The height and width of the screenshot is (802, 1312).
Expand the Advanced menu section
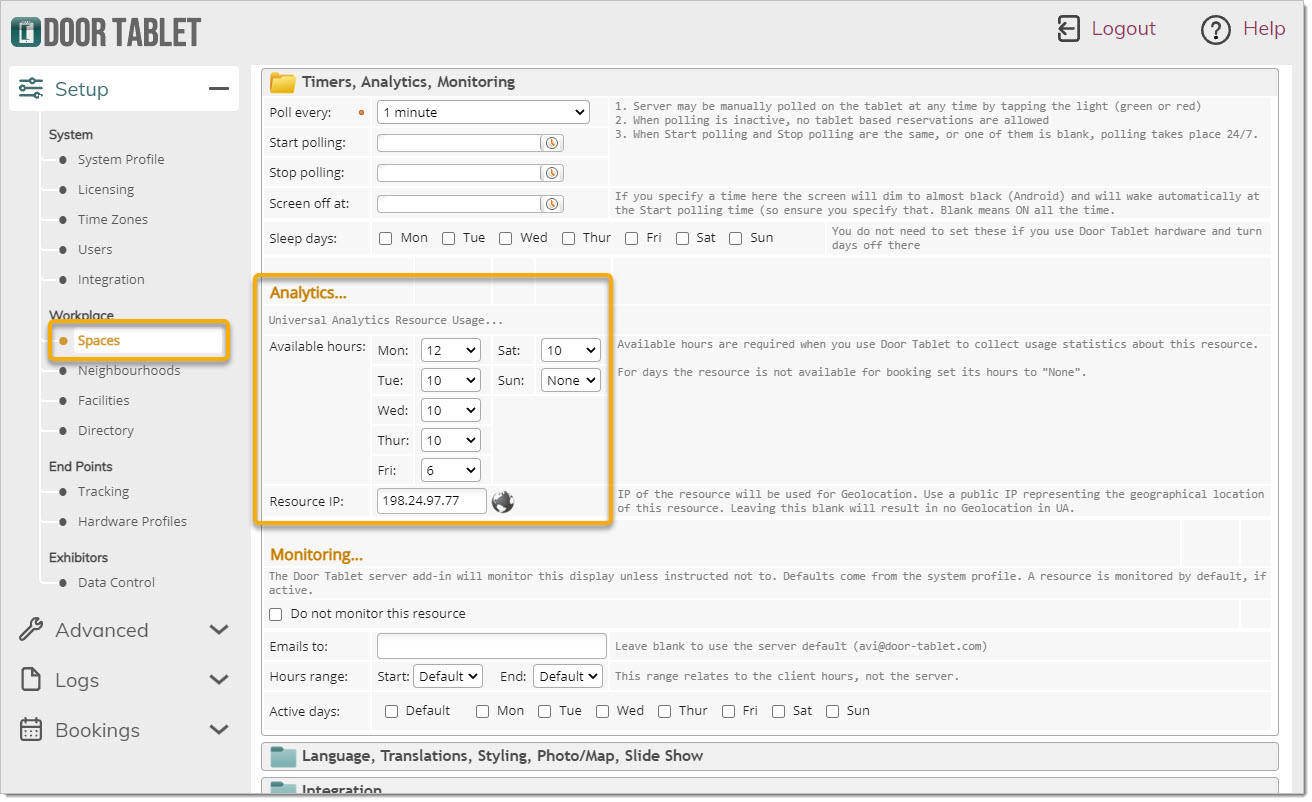pos(219,630)
